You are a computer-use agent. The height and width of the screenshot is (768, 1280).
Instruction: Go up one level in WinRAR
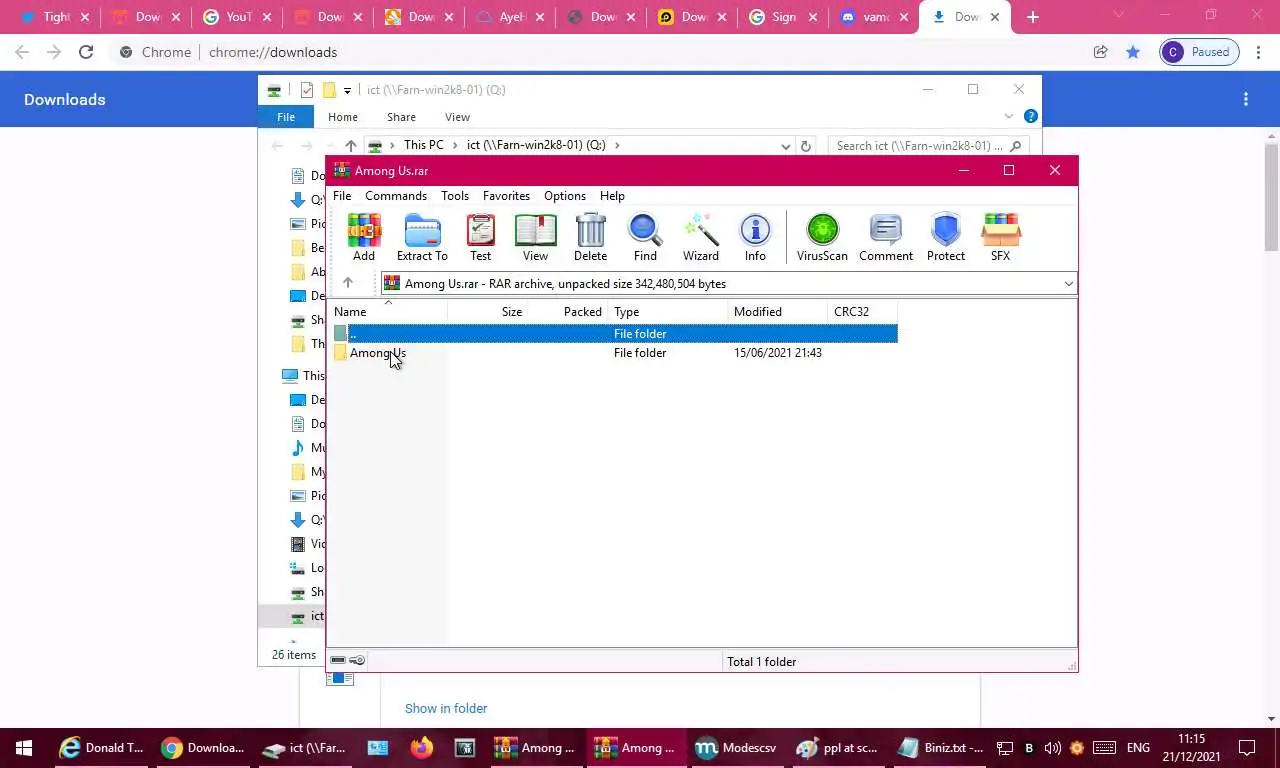pos(348,283)
